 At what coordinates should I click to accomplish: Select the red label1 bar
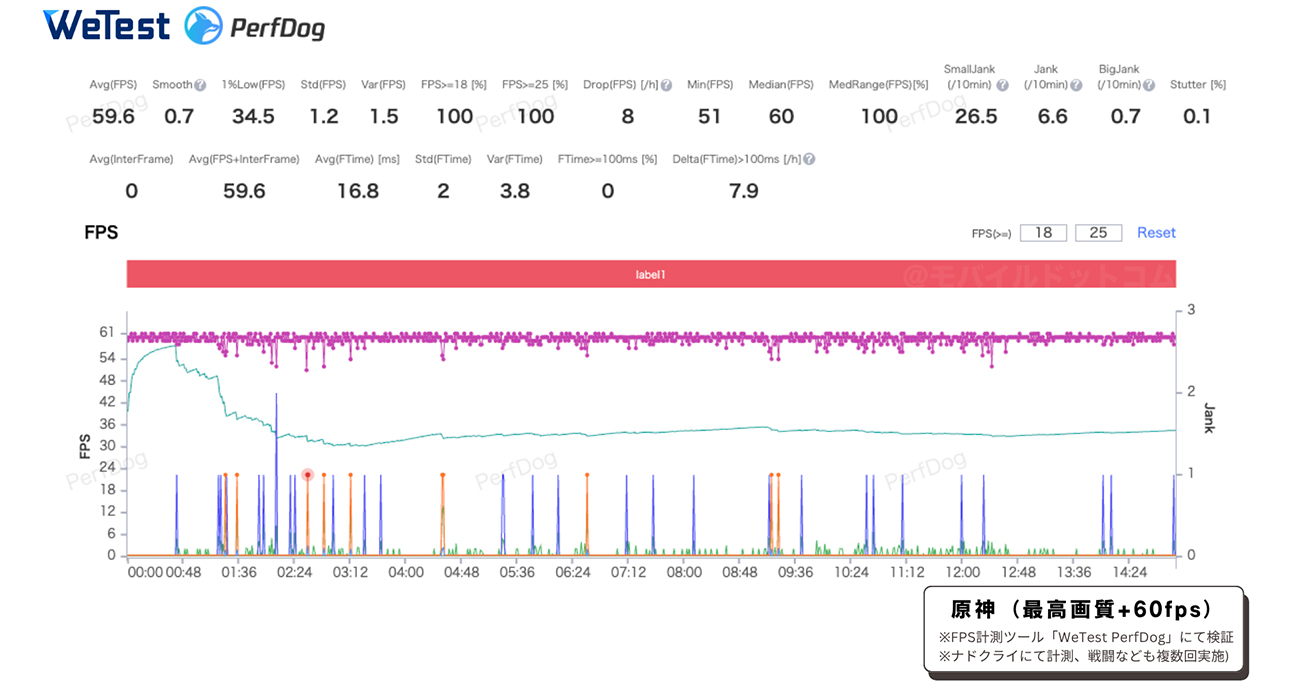tap(650, 274)
